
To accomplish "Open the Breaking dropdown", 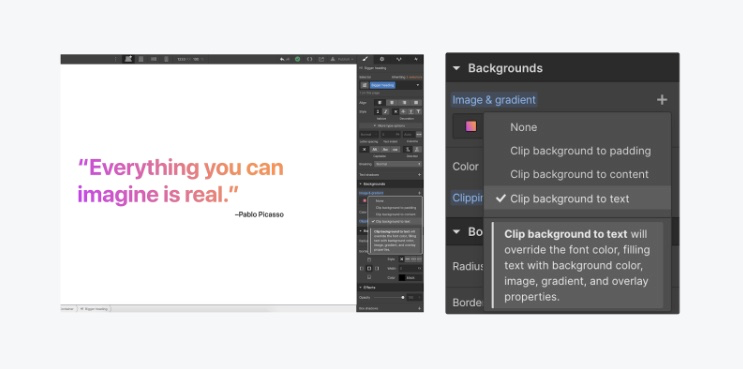I will point(398,164).
